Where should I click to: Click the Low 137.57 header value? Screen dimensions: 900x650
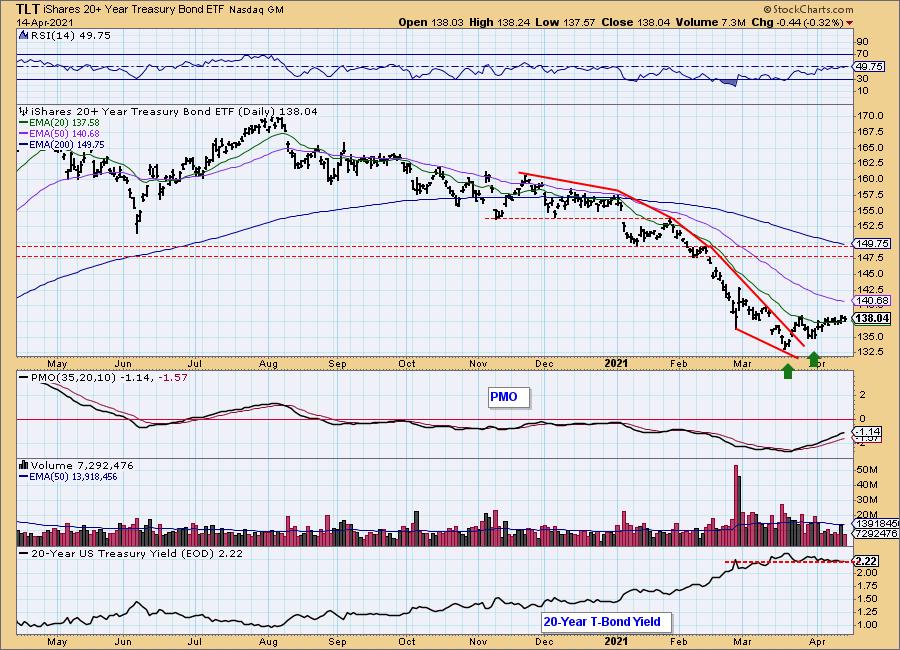[x=565, y=22]
